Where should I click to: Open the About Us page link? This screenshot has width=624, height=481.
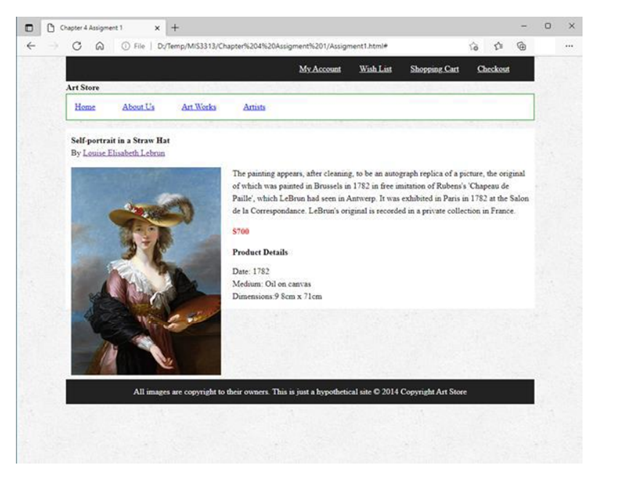(x=138, y=107)
